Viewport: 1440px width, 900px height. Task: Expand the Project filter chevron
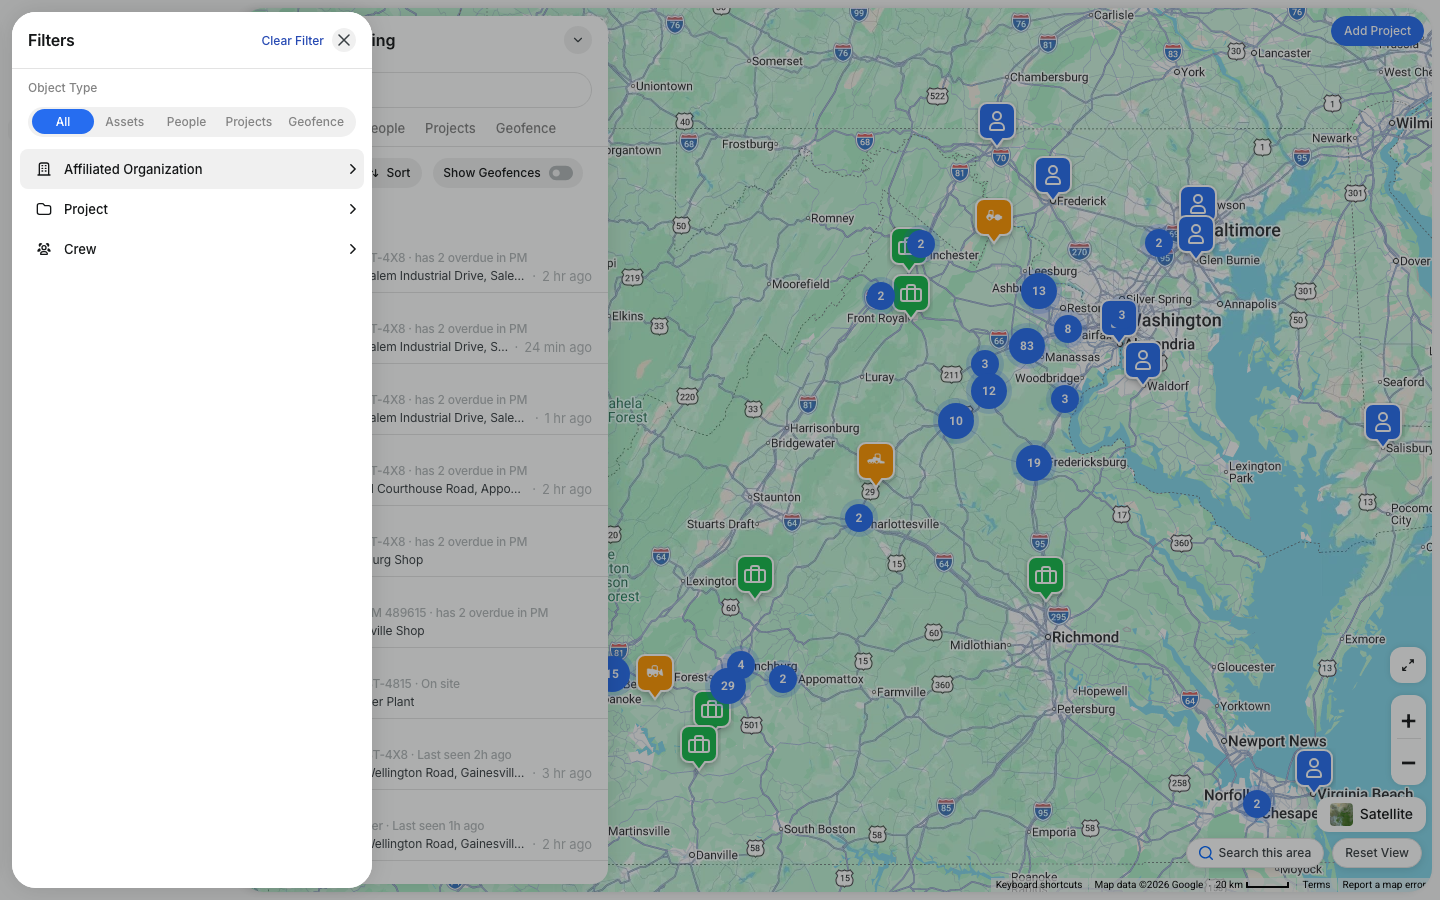point(352,209)
